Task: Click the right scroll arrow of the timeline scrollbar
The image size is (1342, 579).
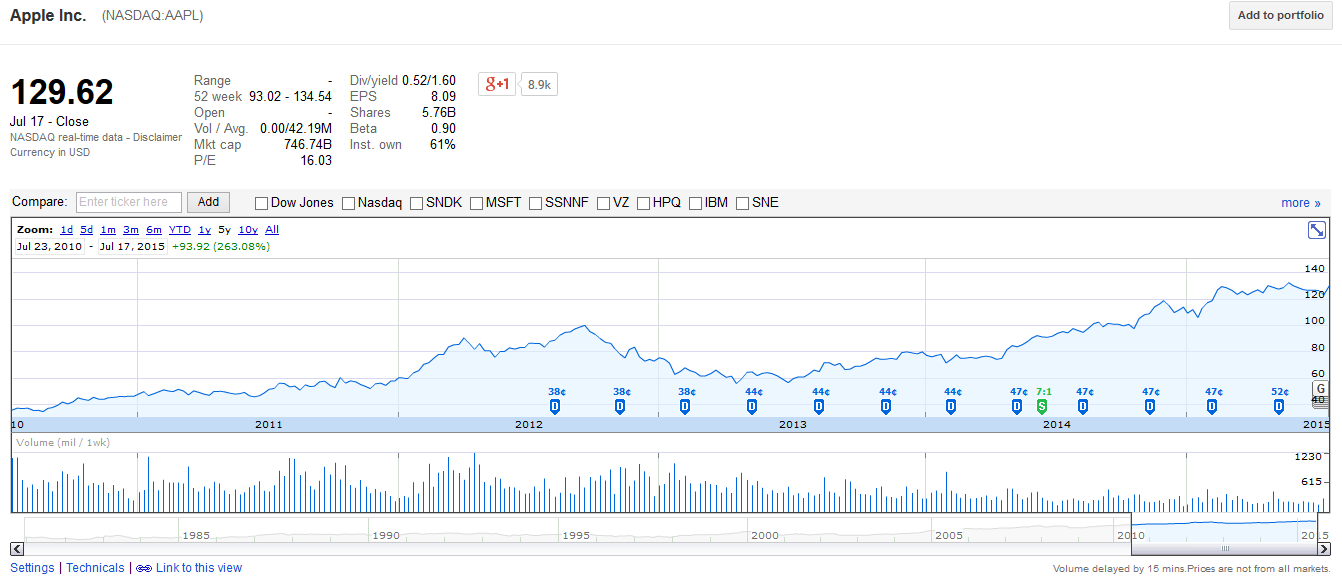Action: [1324, 549]
